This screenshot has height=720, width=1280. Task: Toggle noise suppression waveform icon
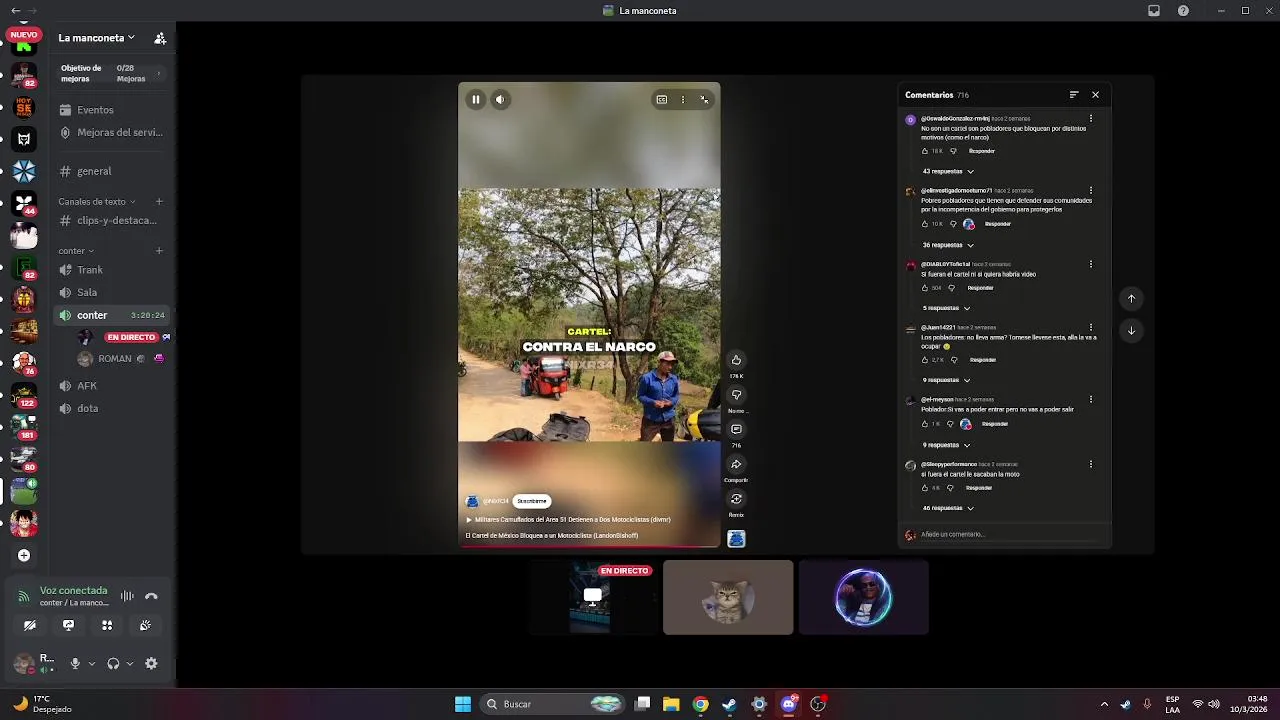pyautogui.click(x=127, y=596)
